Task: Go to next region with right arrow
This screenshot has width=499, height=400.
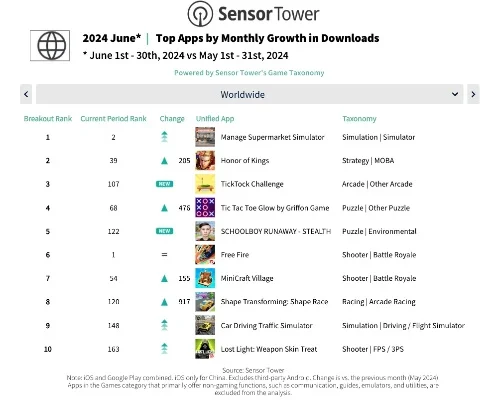Action: click(x=473, y=94)
